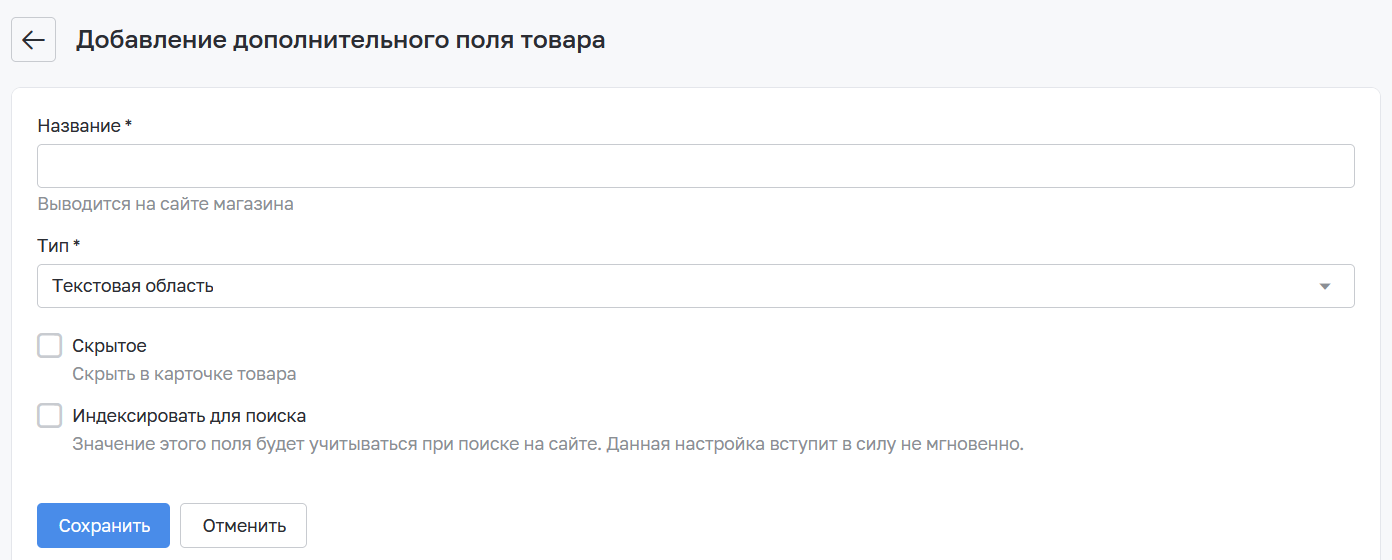Click the Название field label
The width and height of the screenshot is (1392, 560).
[x=79, y=126]
